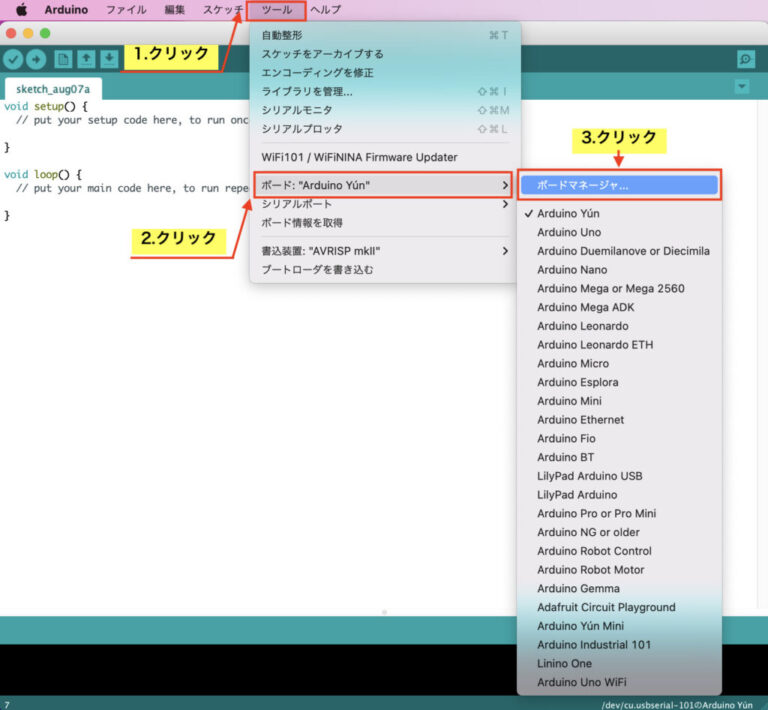This screenshot has width=768, height=710.
Task: Choose ライブラリを管理... from the menu
Action: click(306, 92)
